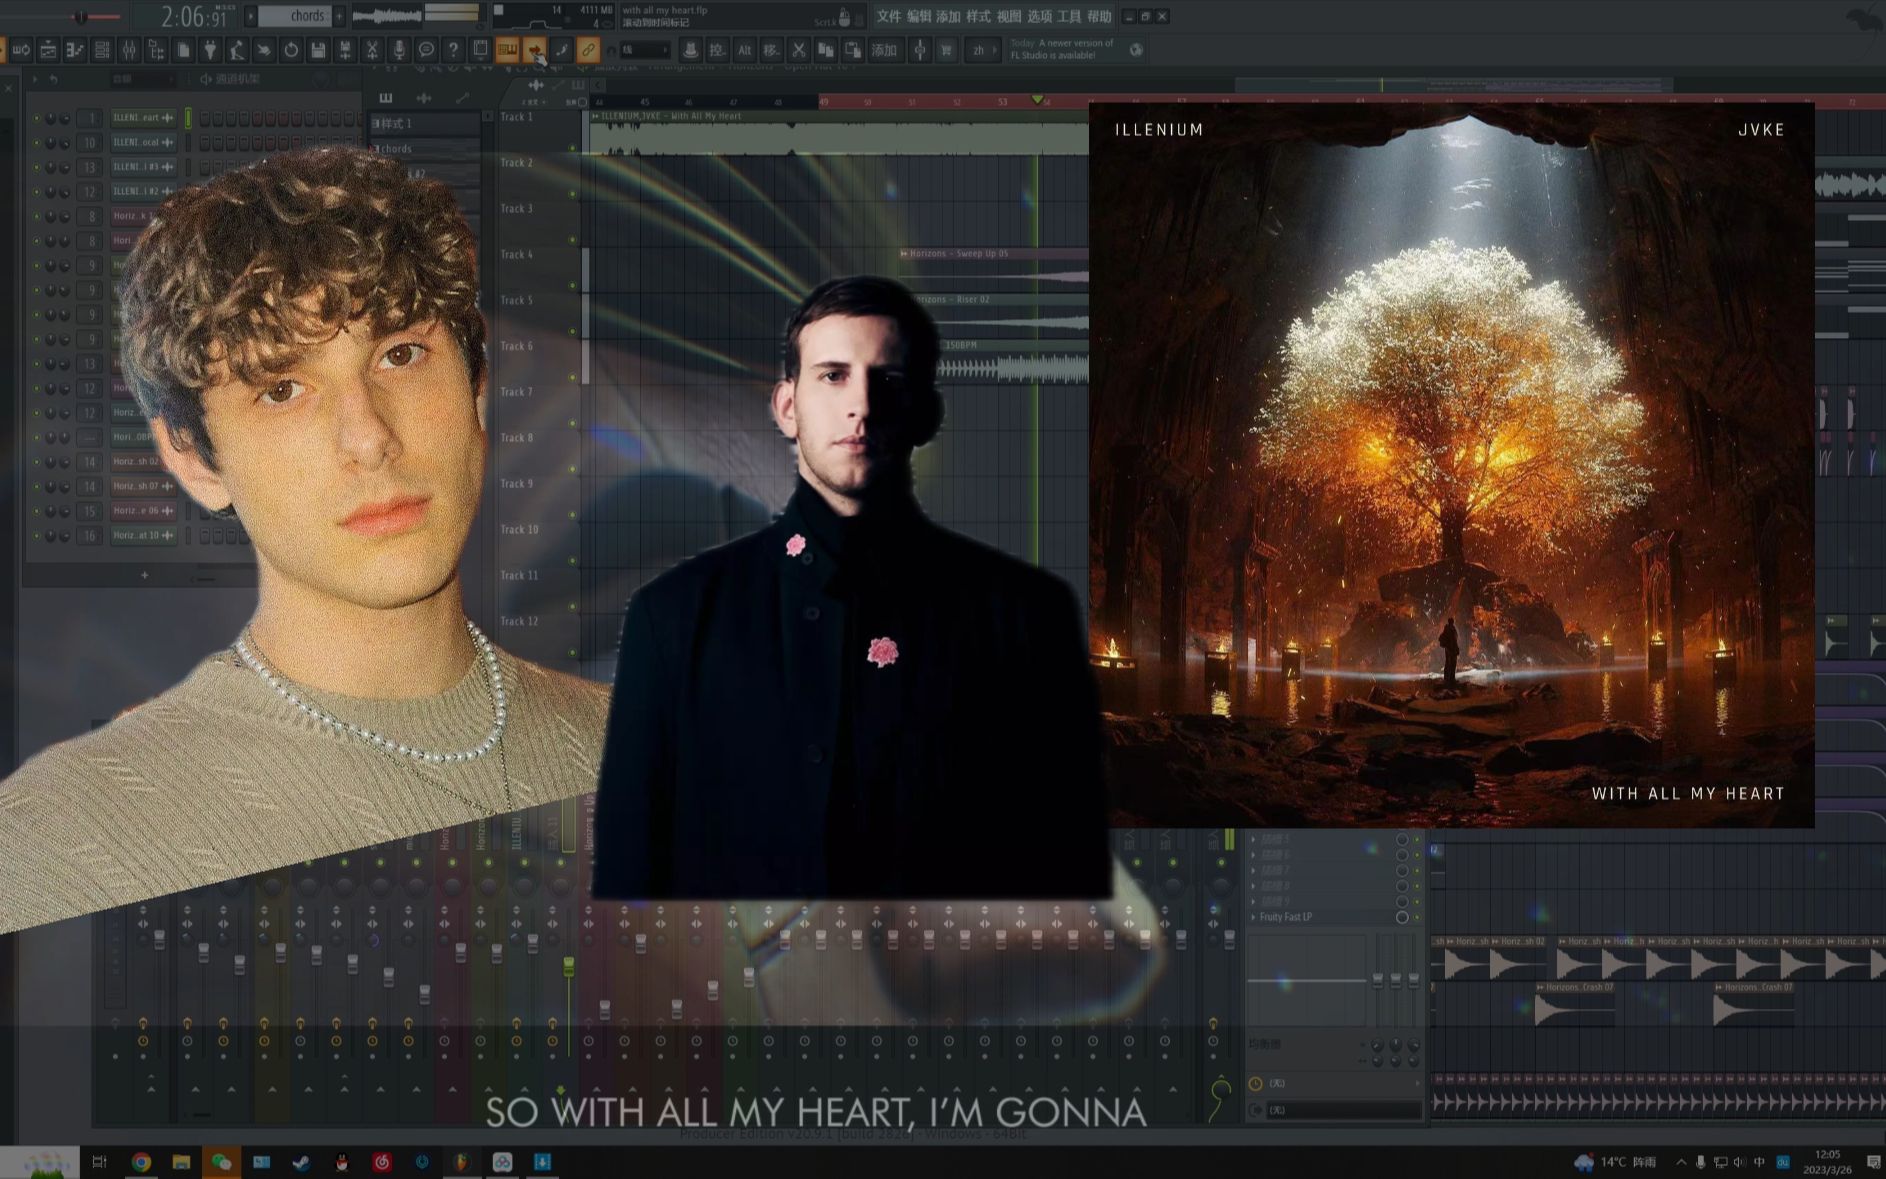Mute channel Horiz..sh 07 green LED
This screenshot has height=1179, width=1886.
[x=37, y=487]
